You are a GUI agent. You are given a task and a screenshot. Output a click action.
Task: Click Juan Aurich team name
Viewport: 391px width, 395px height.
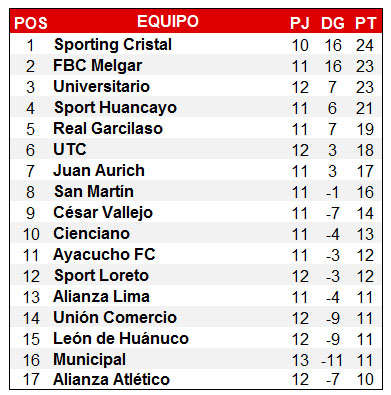(99, 171)
